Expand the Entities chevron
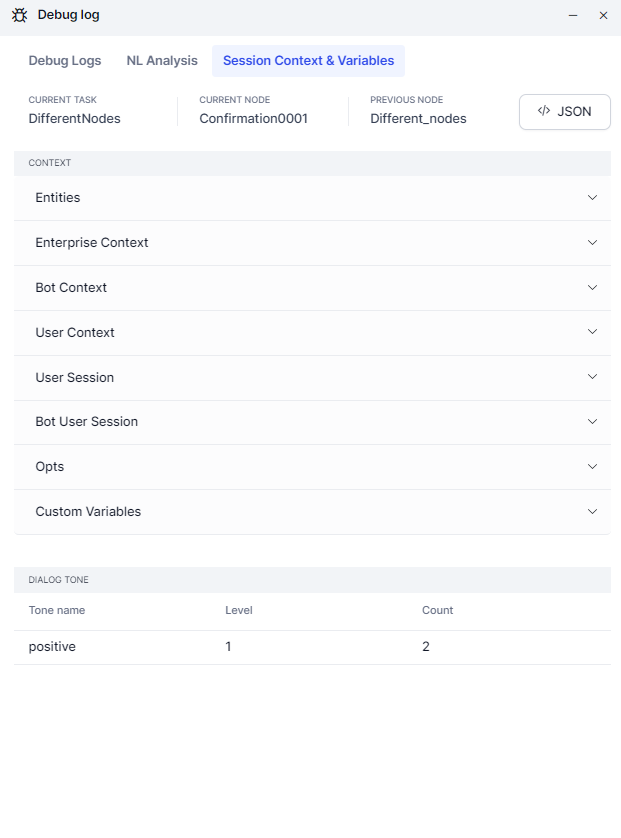Screen dimensions: 621x838 click(x=593, y=198)
